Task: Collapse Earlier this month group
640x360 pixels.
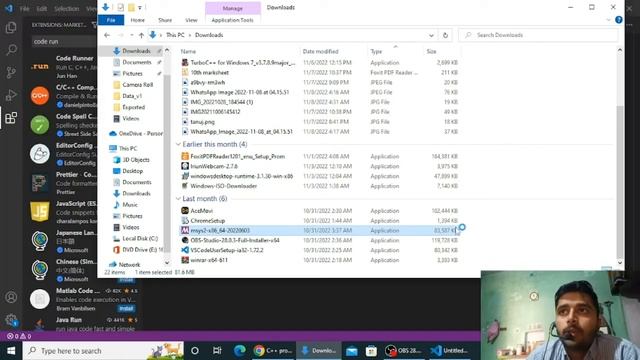Action: coord(178,144)
